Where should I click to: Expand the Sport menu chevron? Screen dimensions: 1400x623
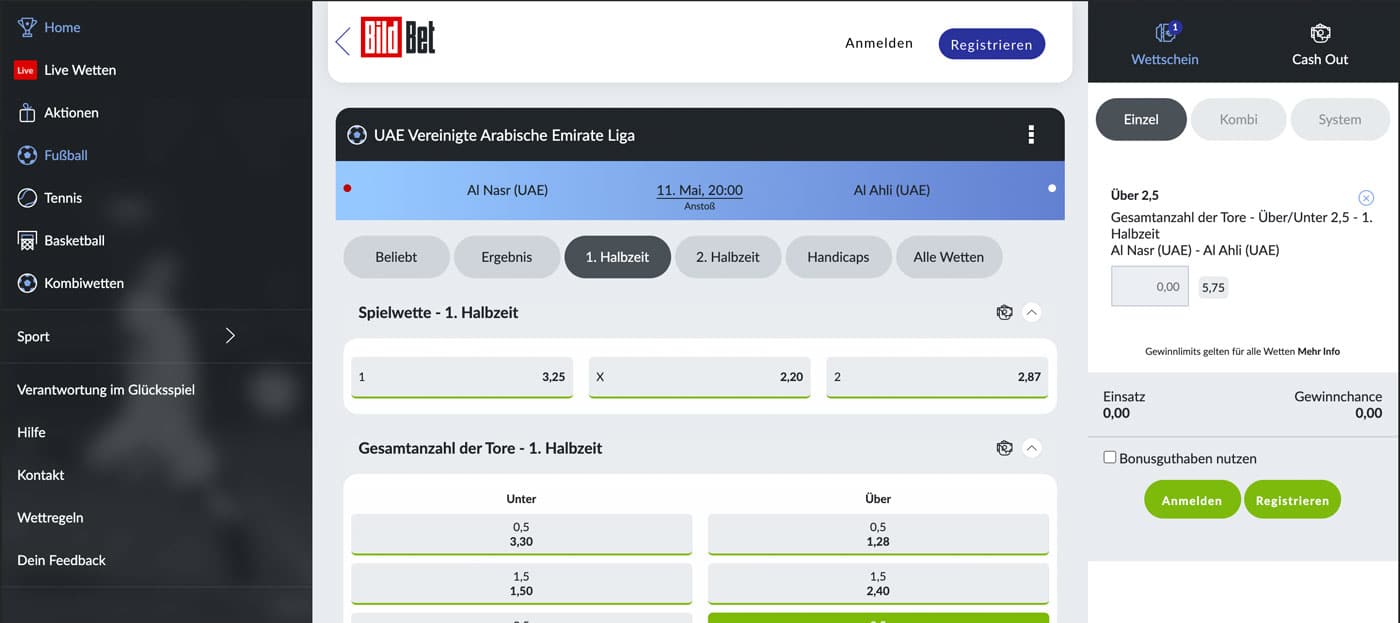click(231, 336)
